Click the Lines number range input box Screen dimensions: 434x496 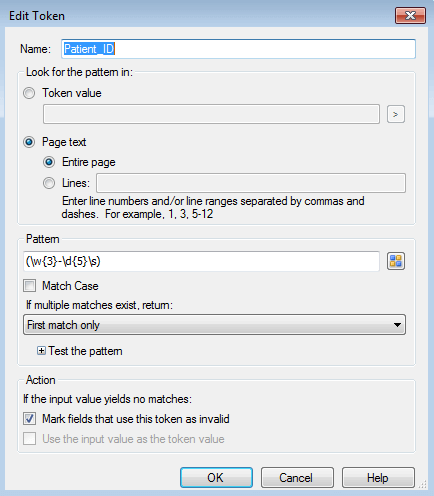pyautogui.click(x=251, y=183)
